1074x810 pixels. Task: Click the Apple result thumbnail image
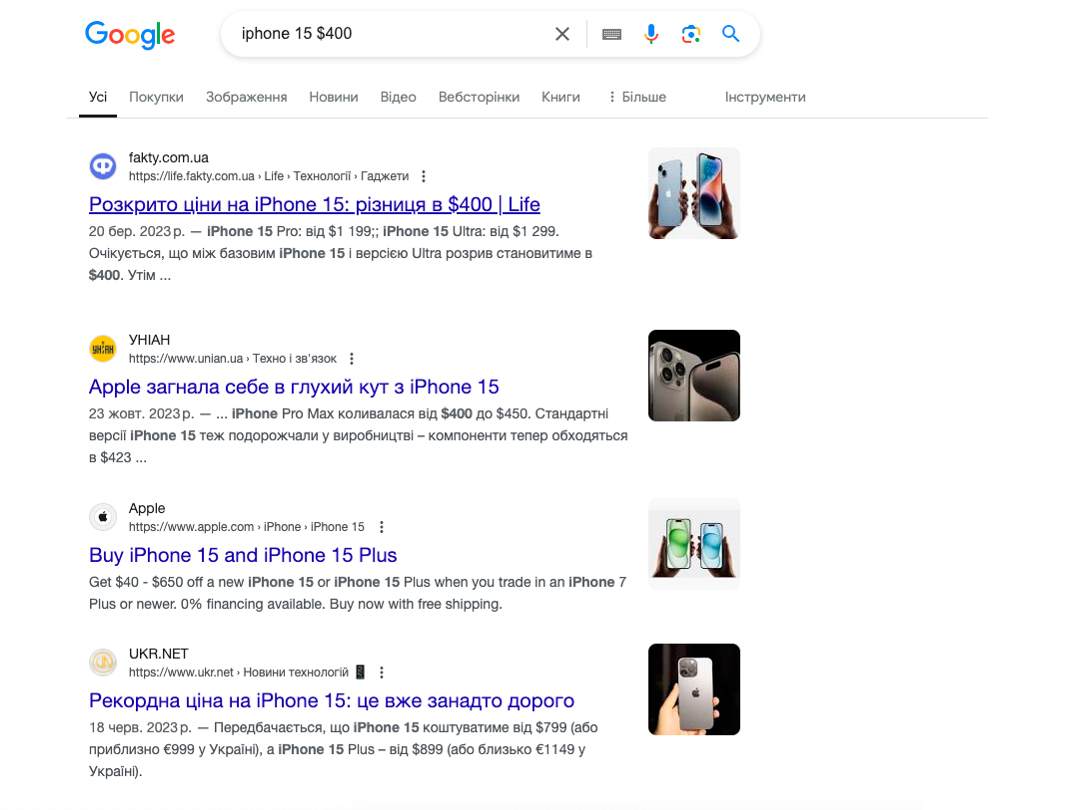click(x=694, y=544)
